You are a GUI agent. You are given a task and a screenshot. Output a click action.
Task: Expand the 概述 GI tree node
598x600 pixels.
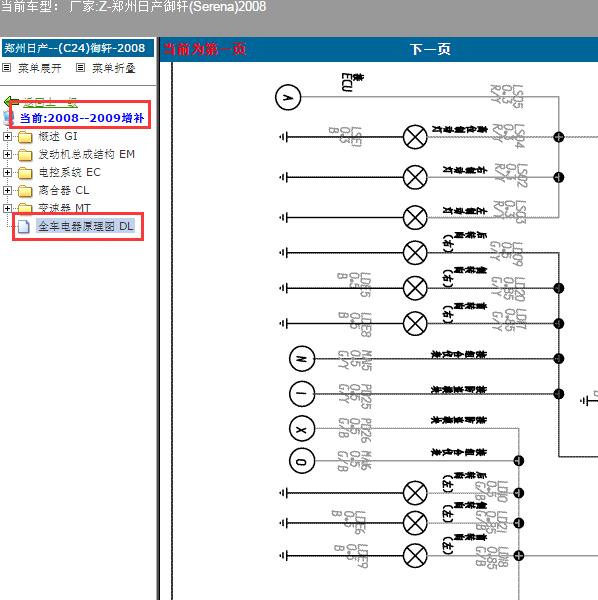pos(7,137)
